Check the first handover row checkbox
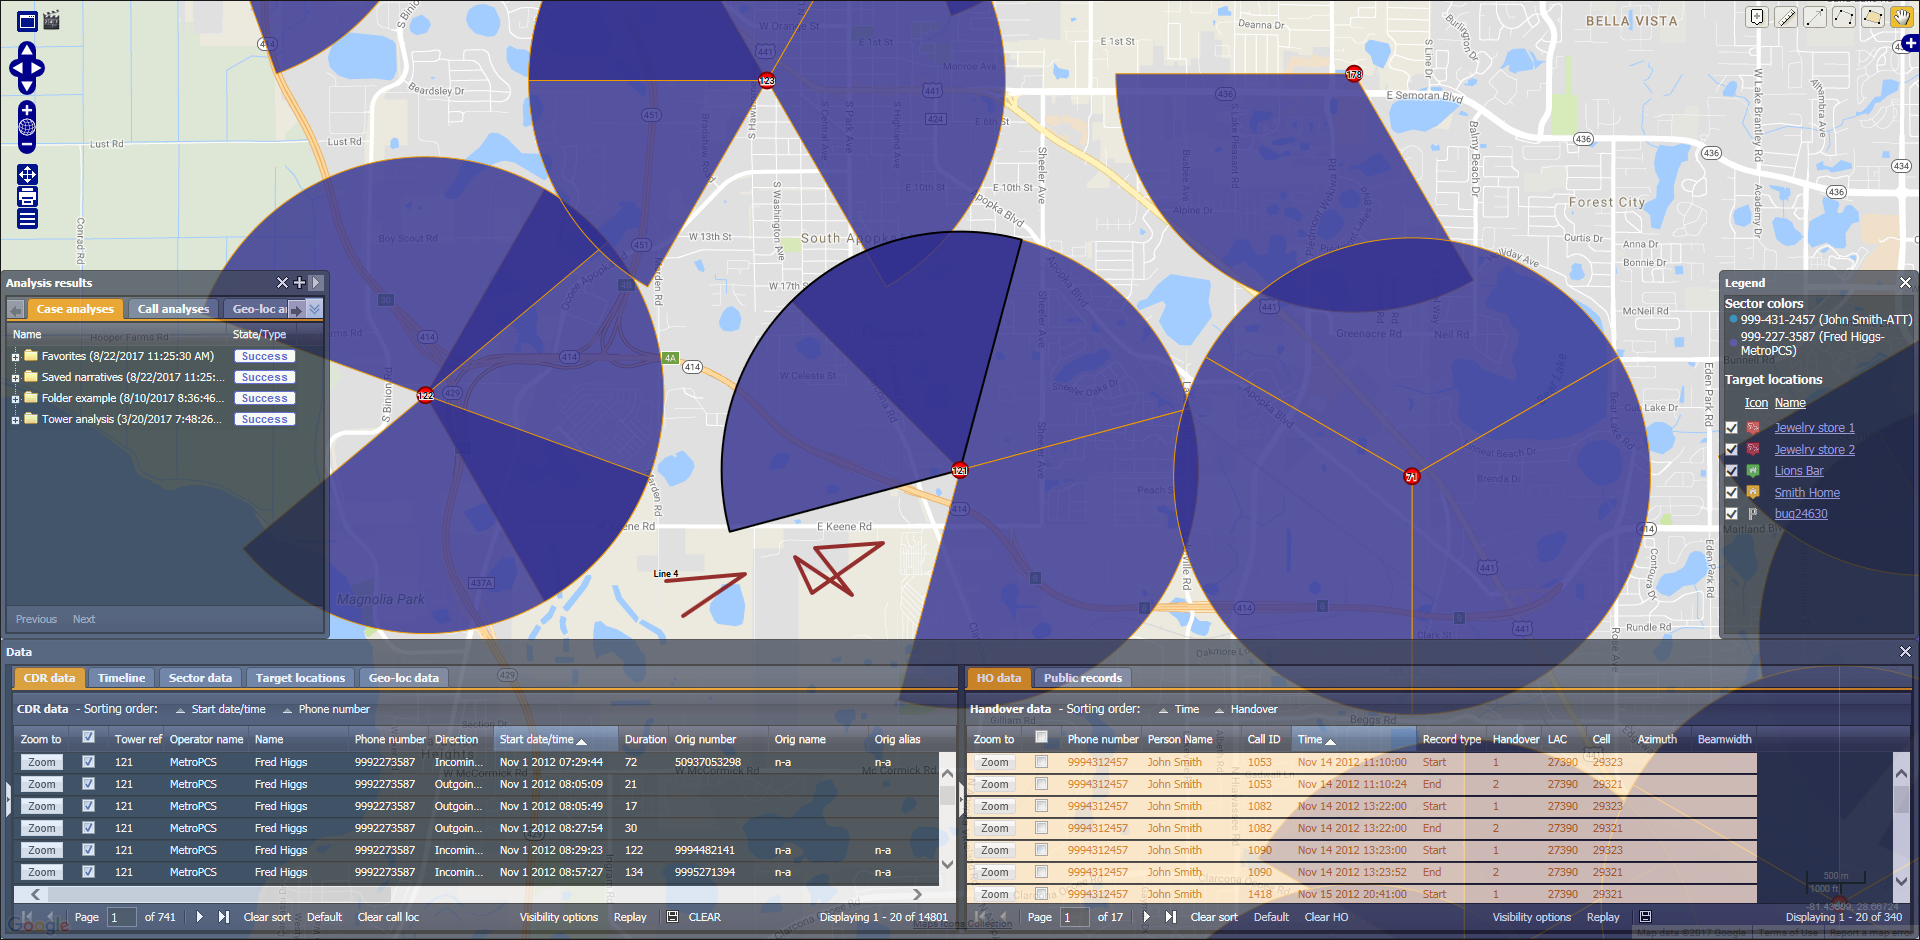 1041,762
